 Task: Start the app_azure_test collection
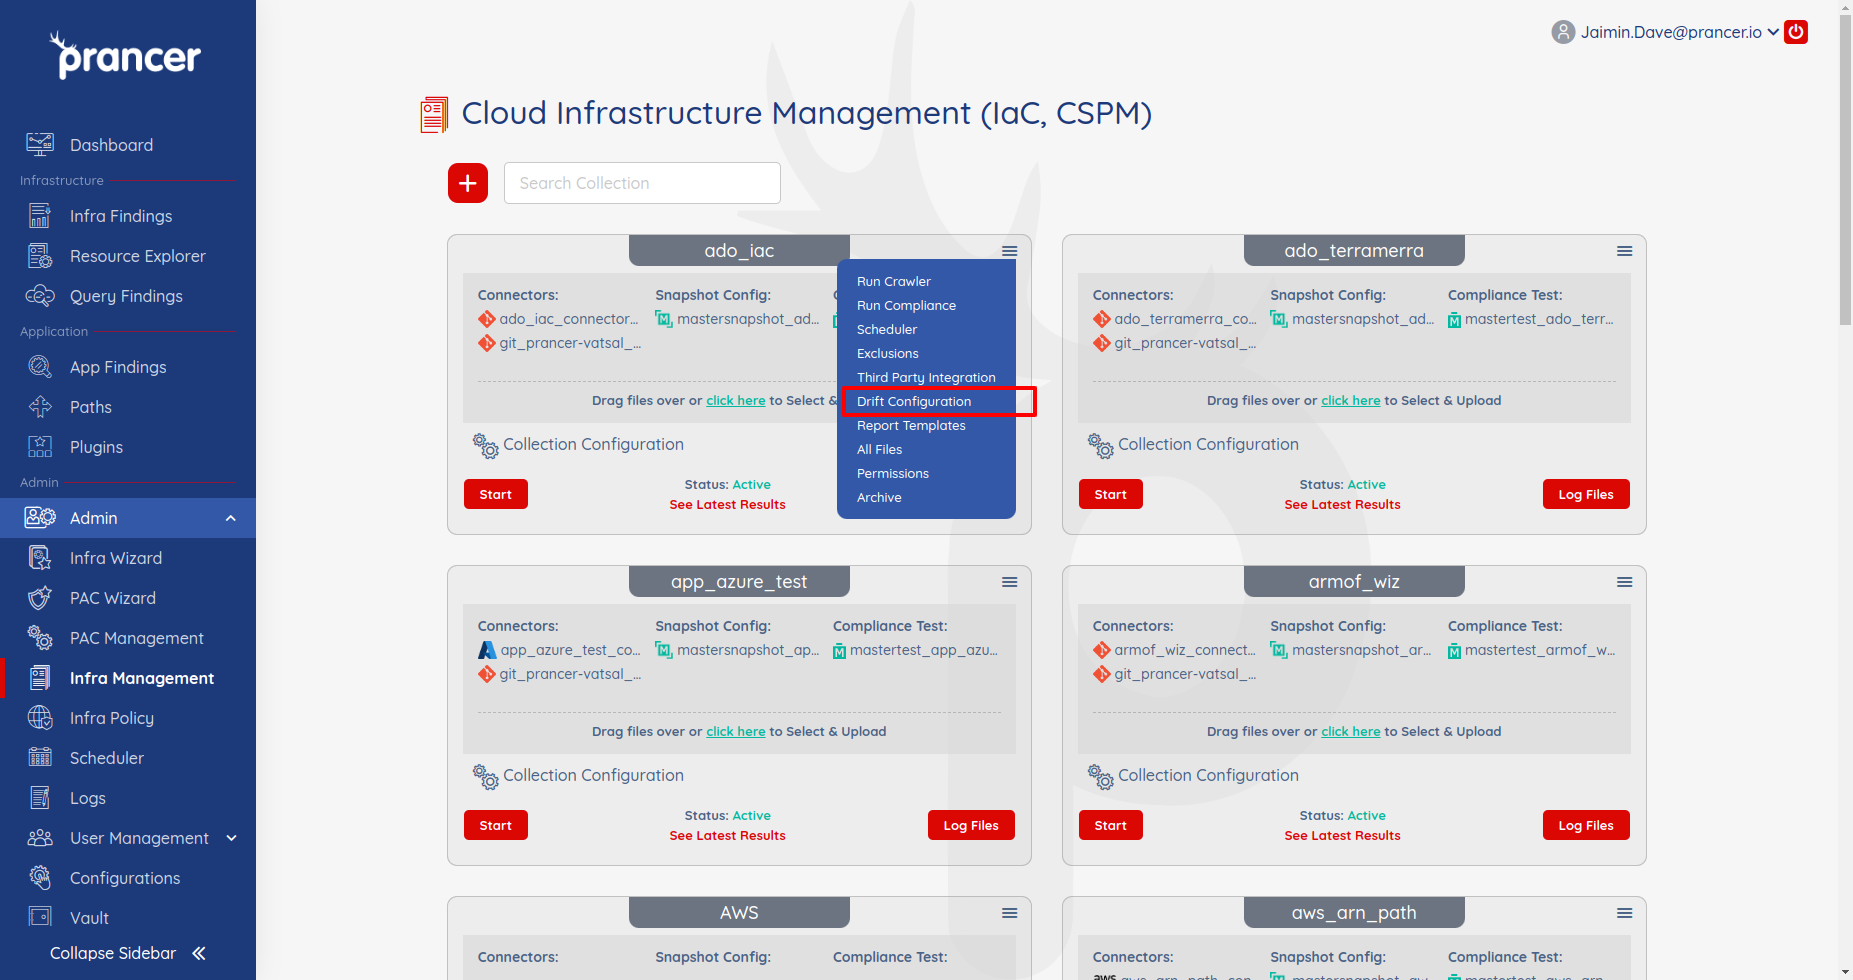tap(496, 825)
